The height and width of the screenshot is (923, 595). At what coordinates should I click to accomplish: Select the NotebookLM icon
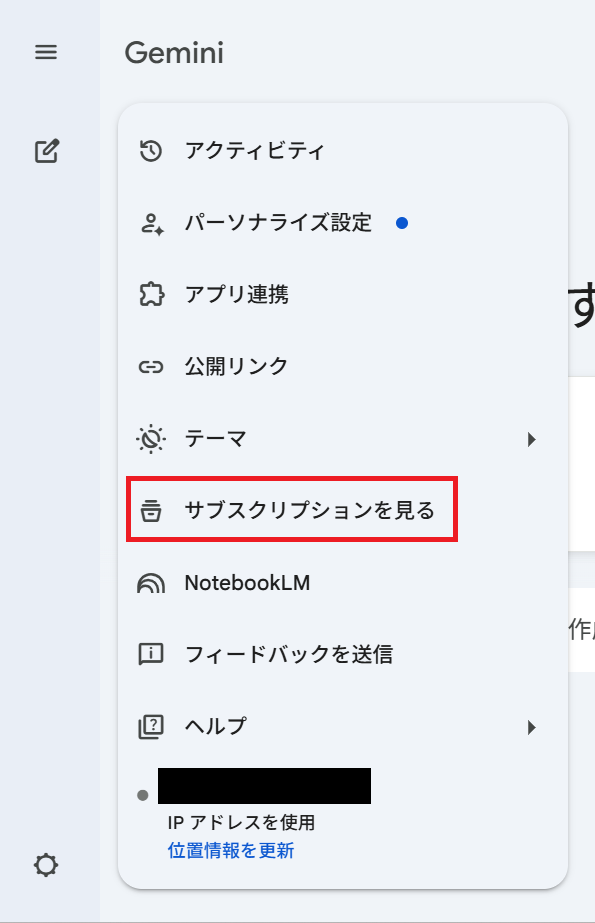click(x=150, y=582)
